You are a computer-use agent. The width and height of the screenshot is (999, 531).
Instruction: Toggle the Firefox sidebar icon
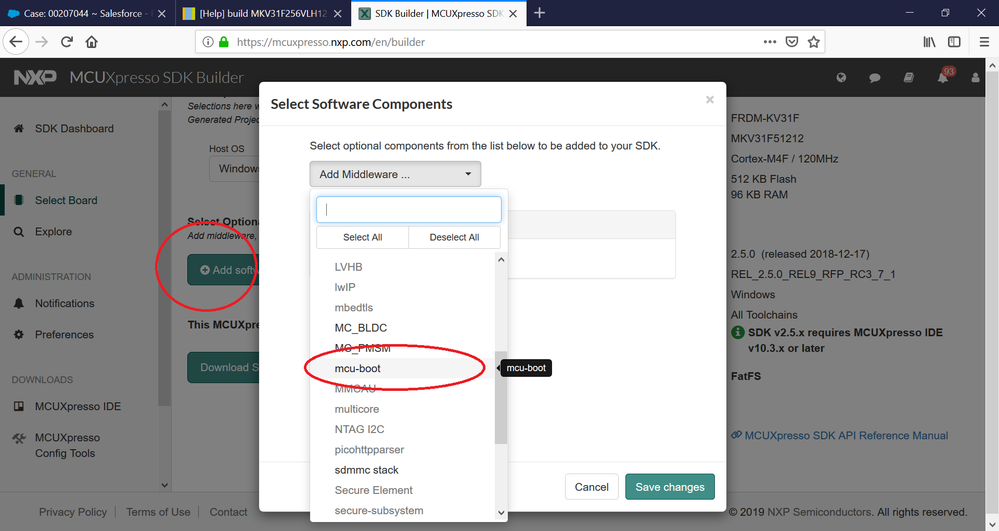[x=954, y=42]
